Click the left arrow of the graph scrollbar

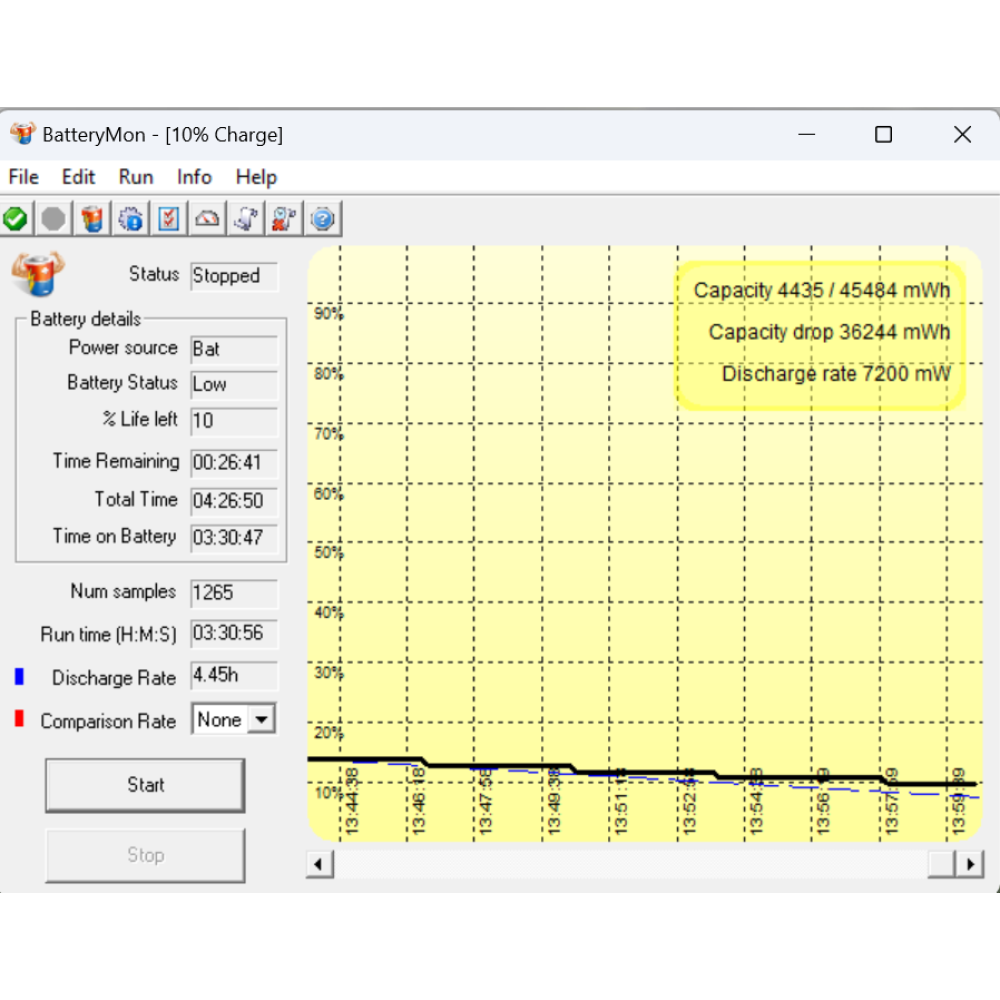(x=319, y=864)
